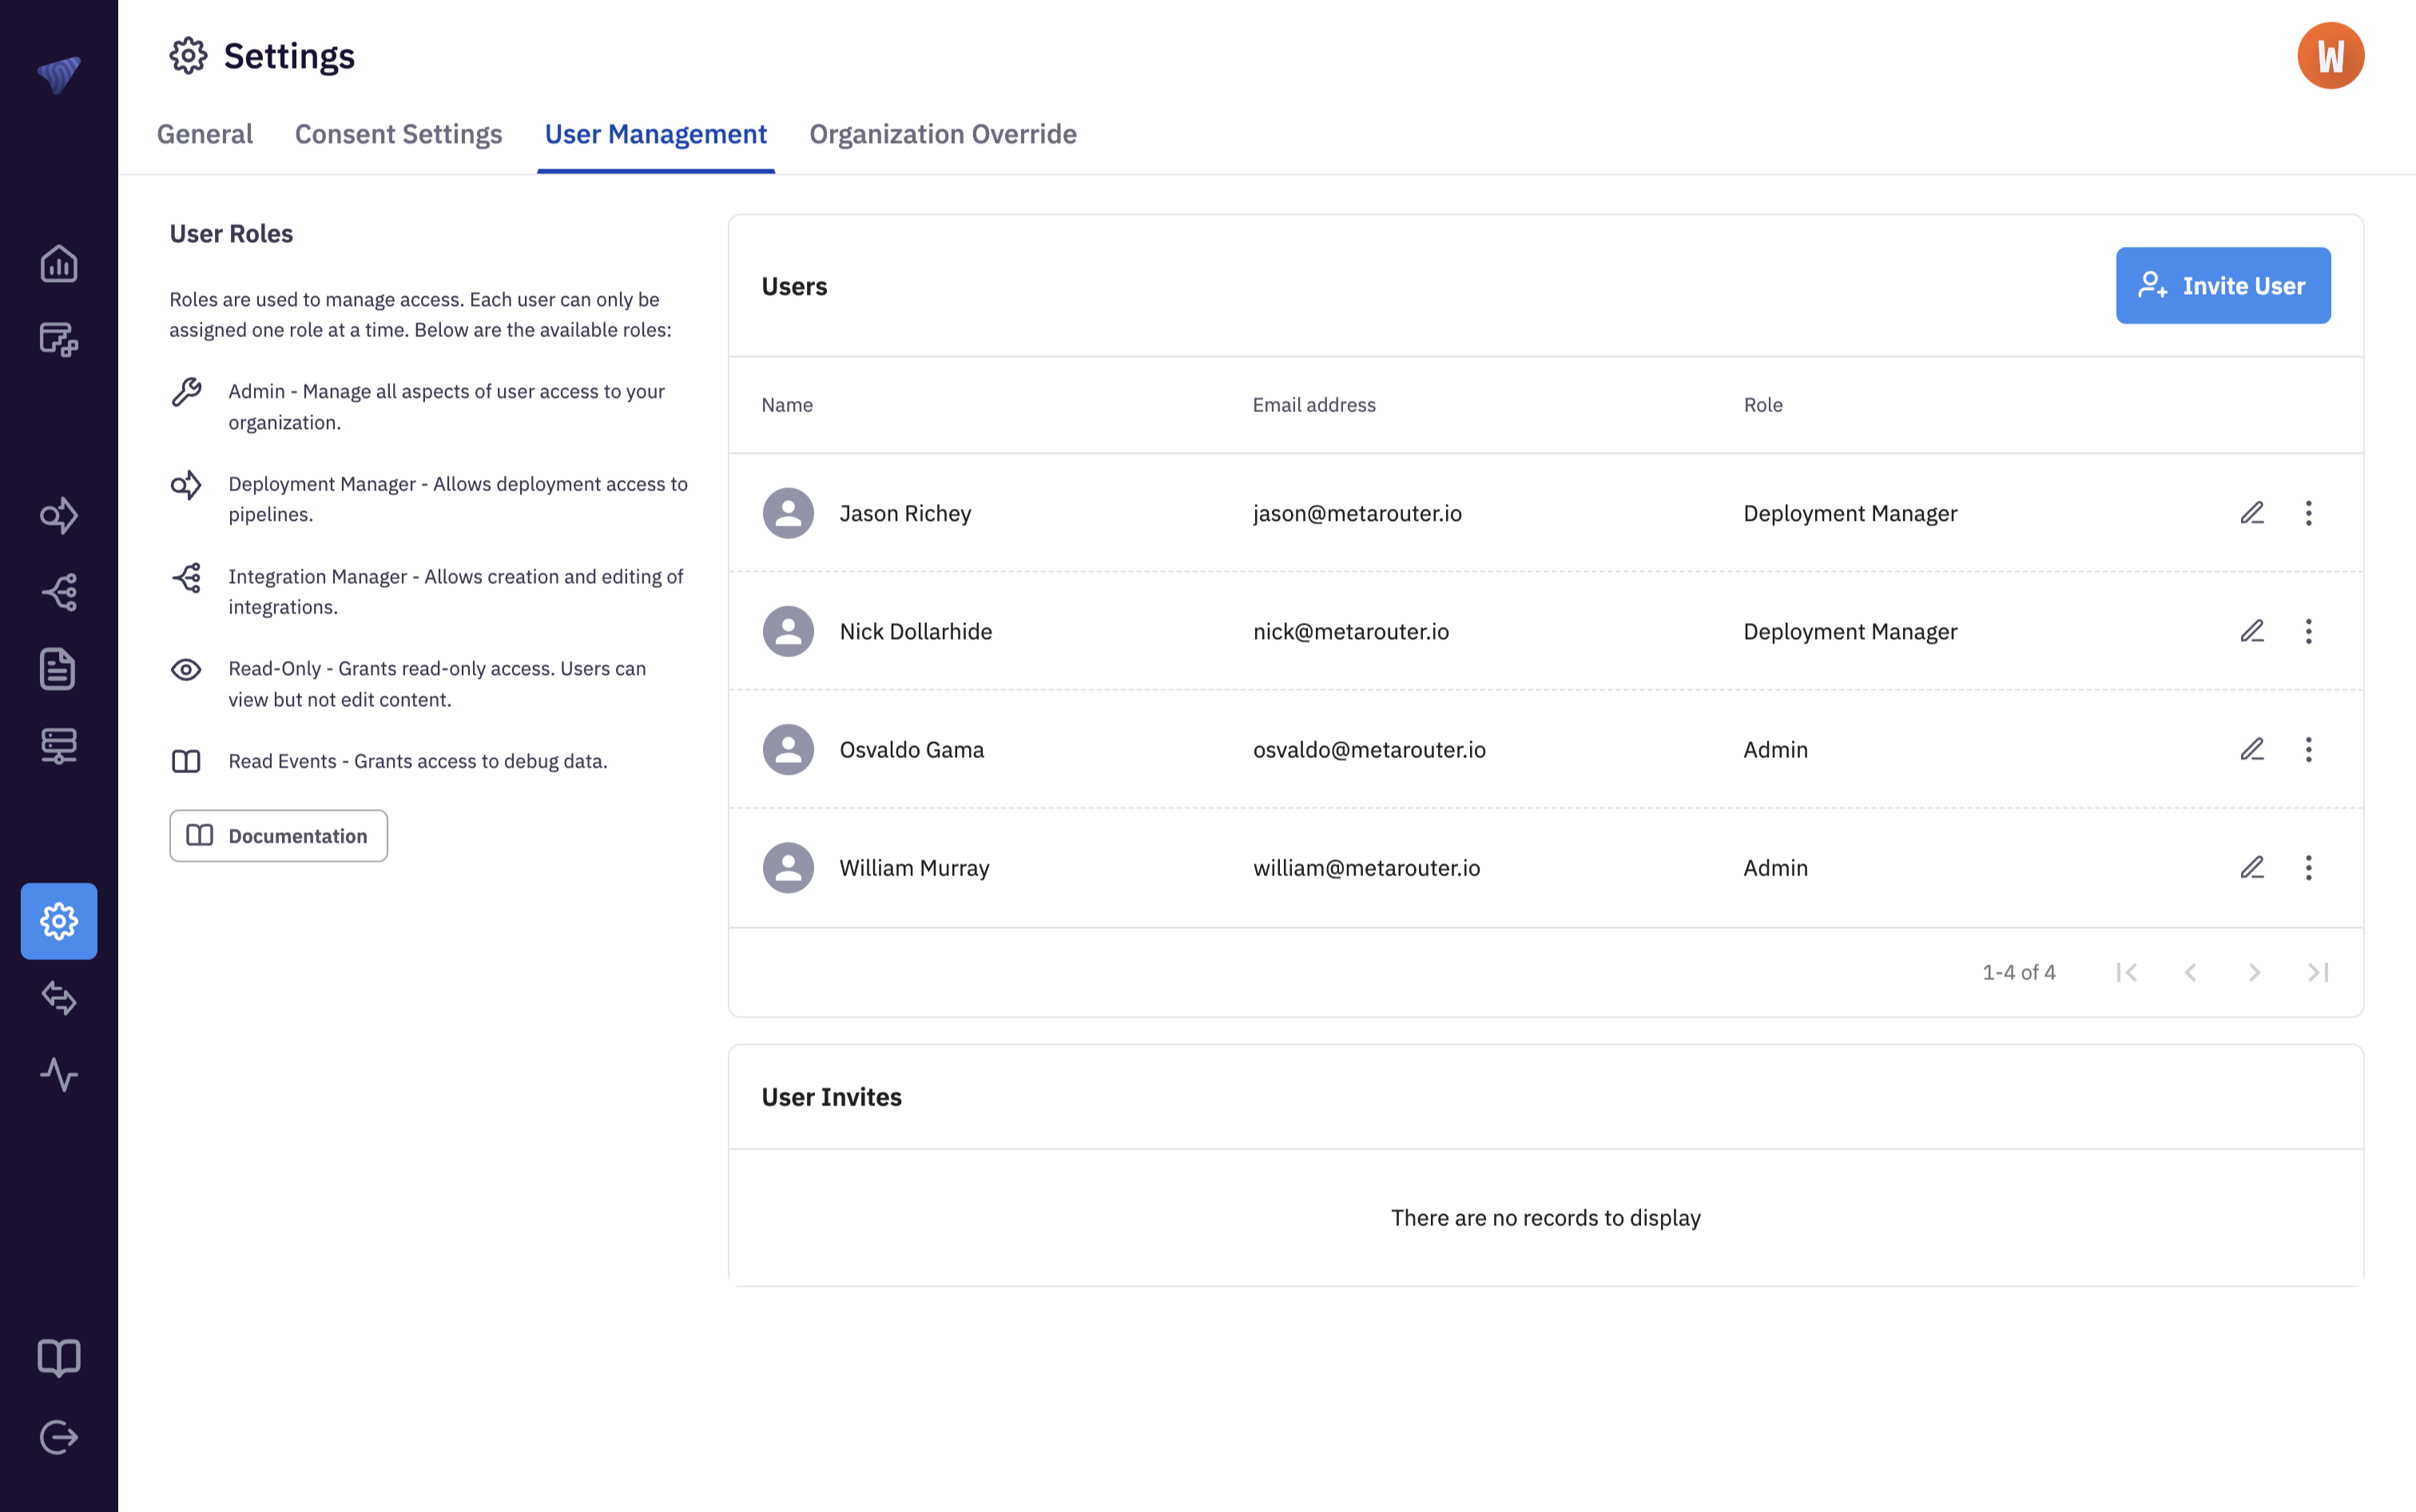This screenshot has width=2416, height=1512.
Task: Click the two-arrows transfer icon in sidebar
Action: [59, 998]
